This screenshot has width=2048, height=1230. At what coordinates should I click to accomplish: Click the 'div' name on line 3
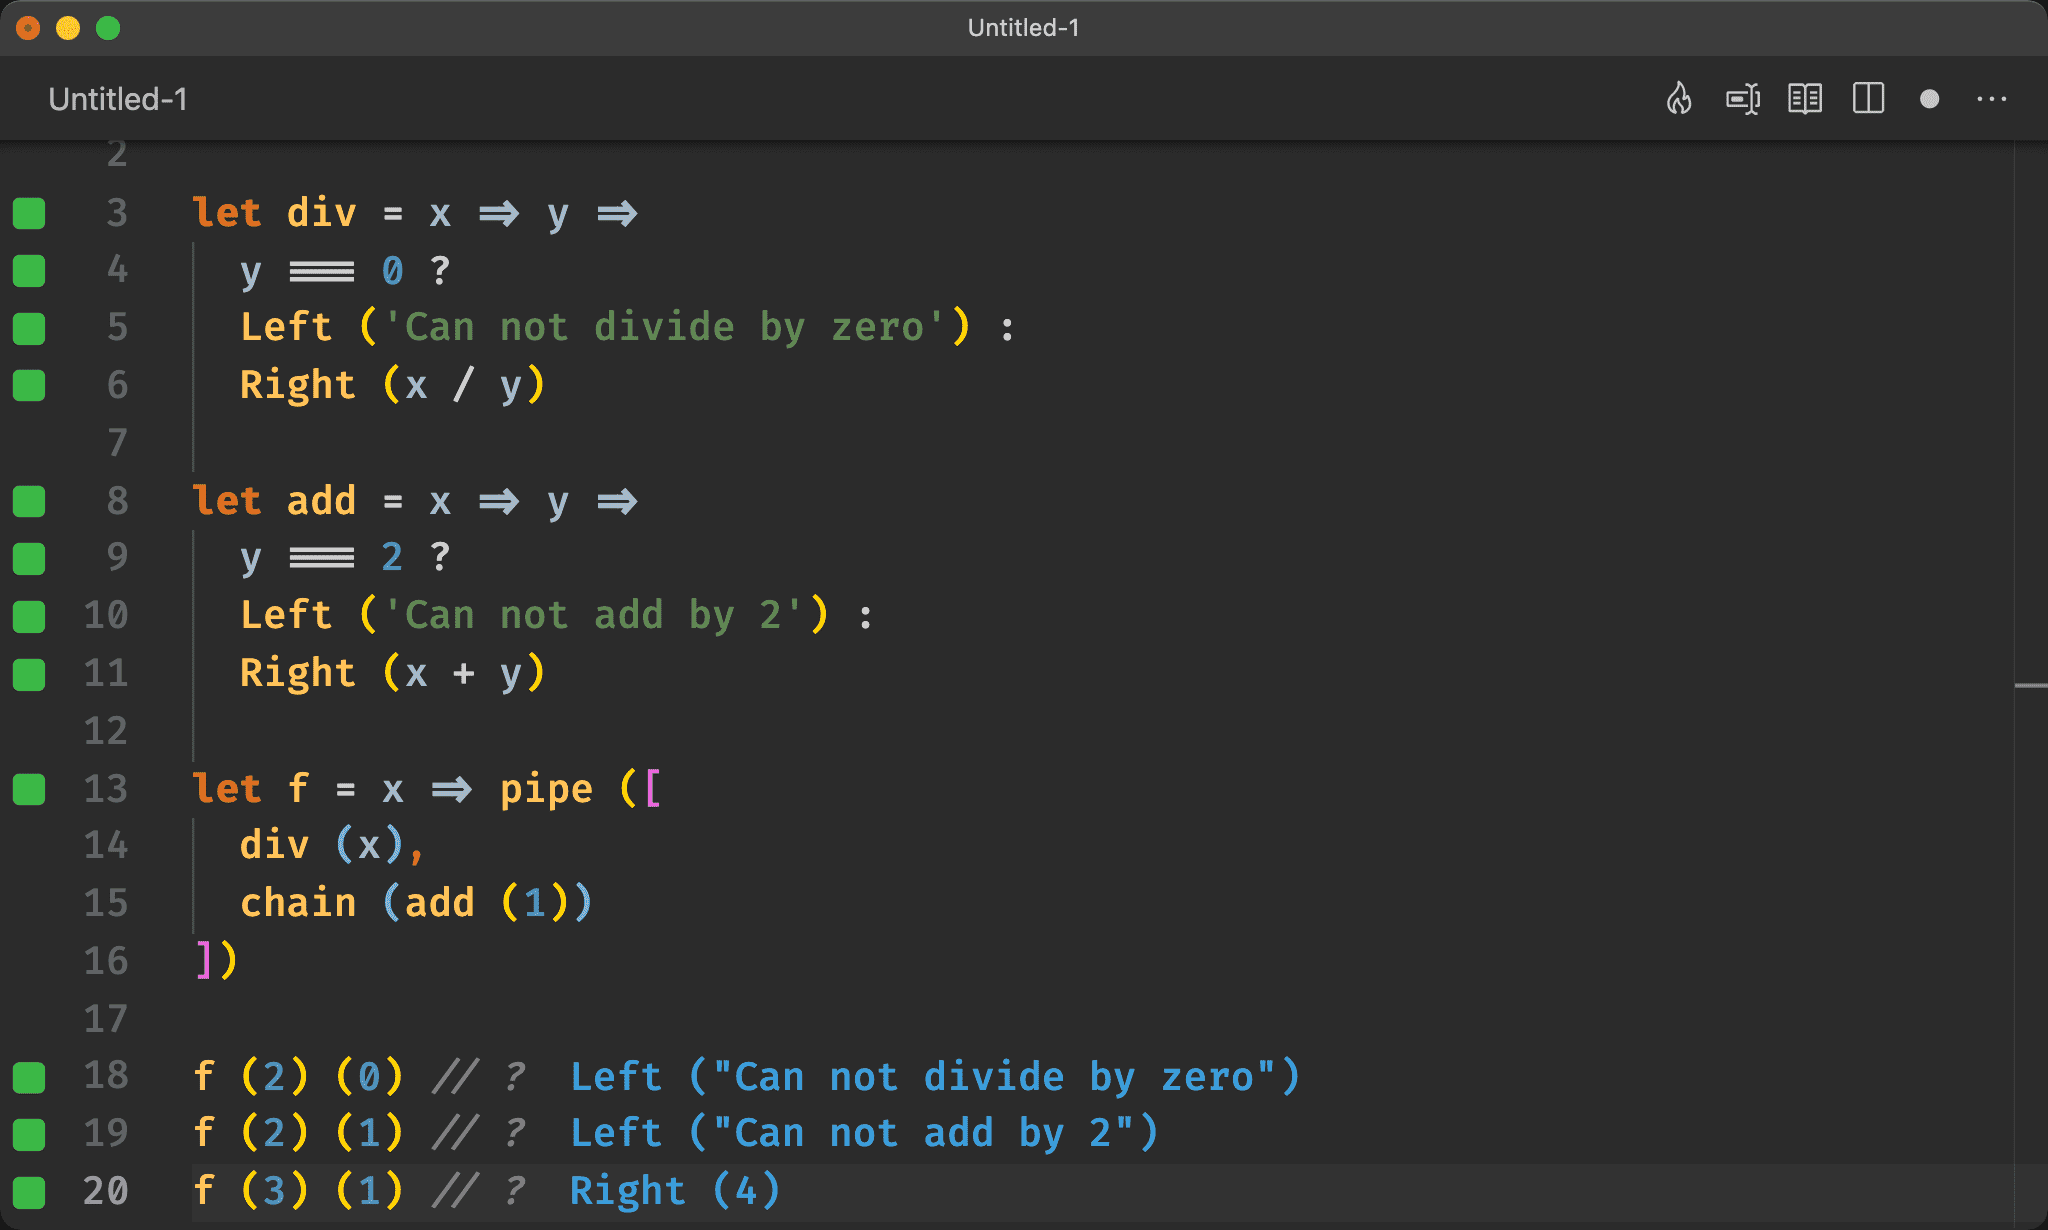(x=321, y=213)
